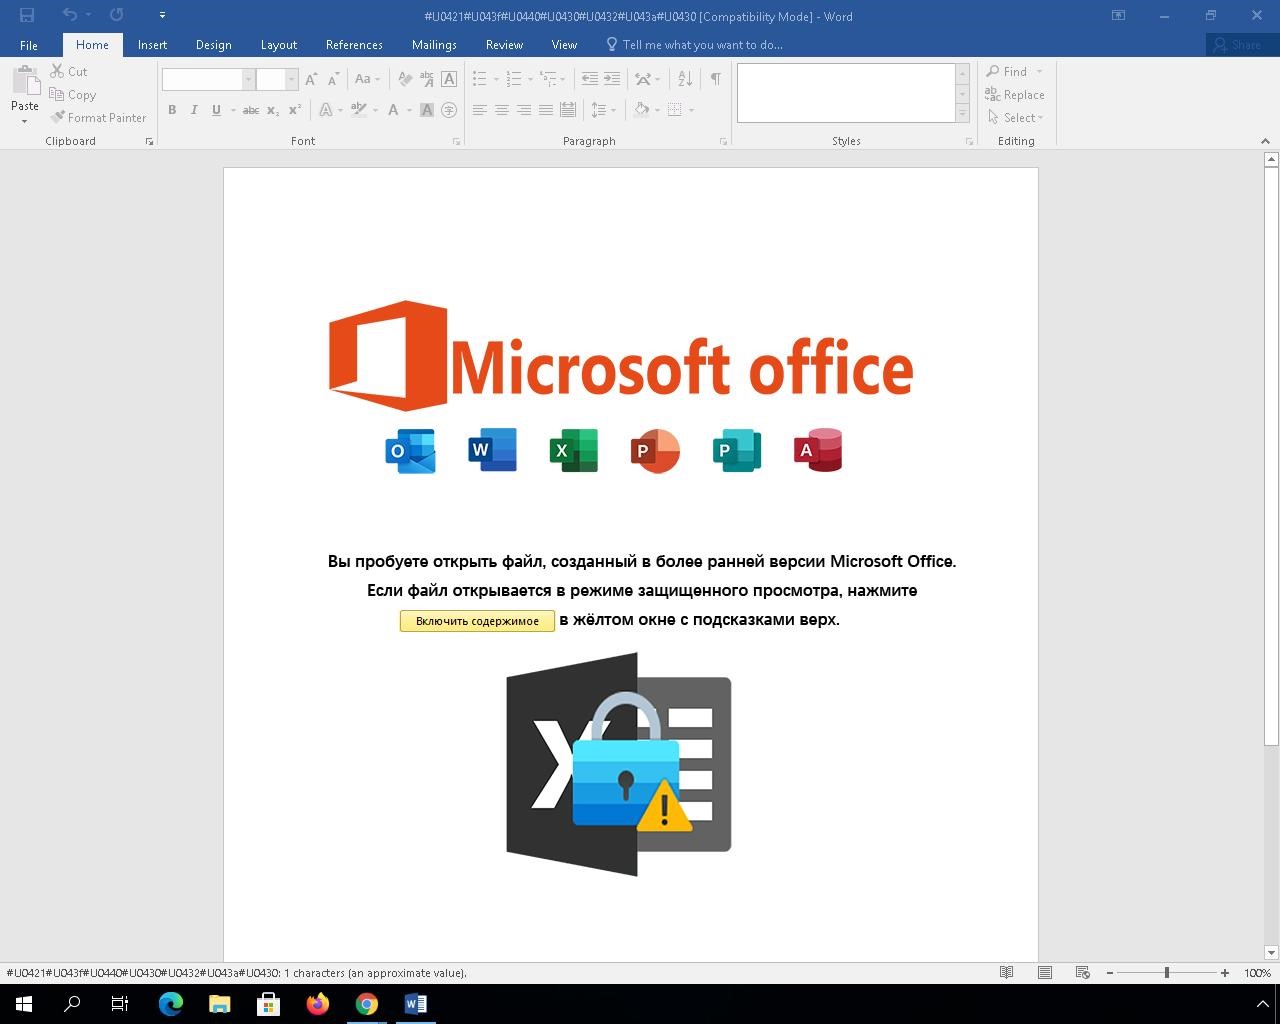The height and width of the screenshot is (1024, 1280).
Task: Switch to the Layout tab
Action: pyautogui.click(x=278, y=45)
